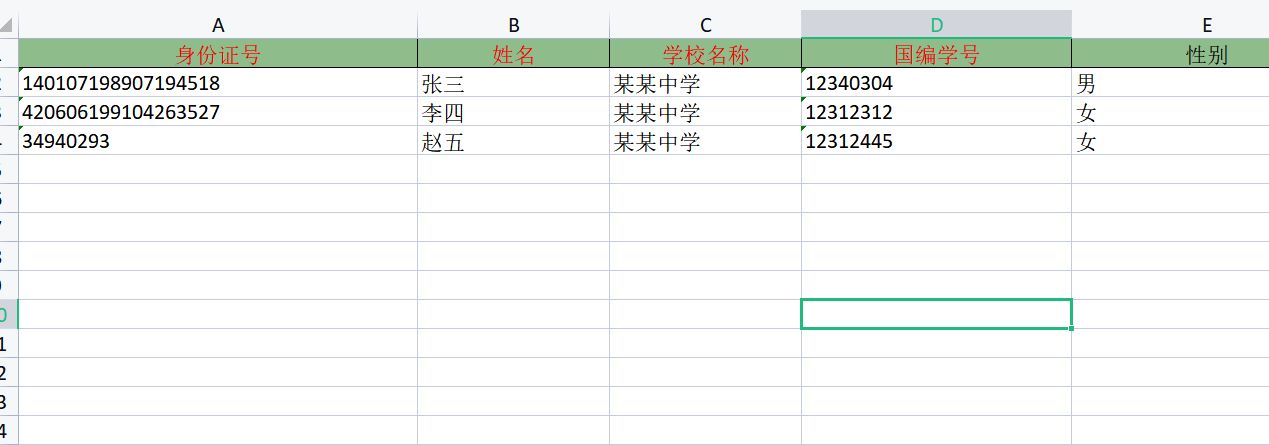The width and height of the screenshot is (1269, 445).
Task: Click the 身份证号 header cell
Action: [218, 54]
